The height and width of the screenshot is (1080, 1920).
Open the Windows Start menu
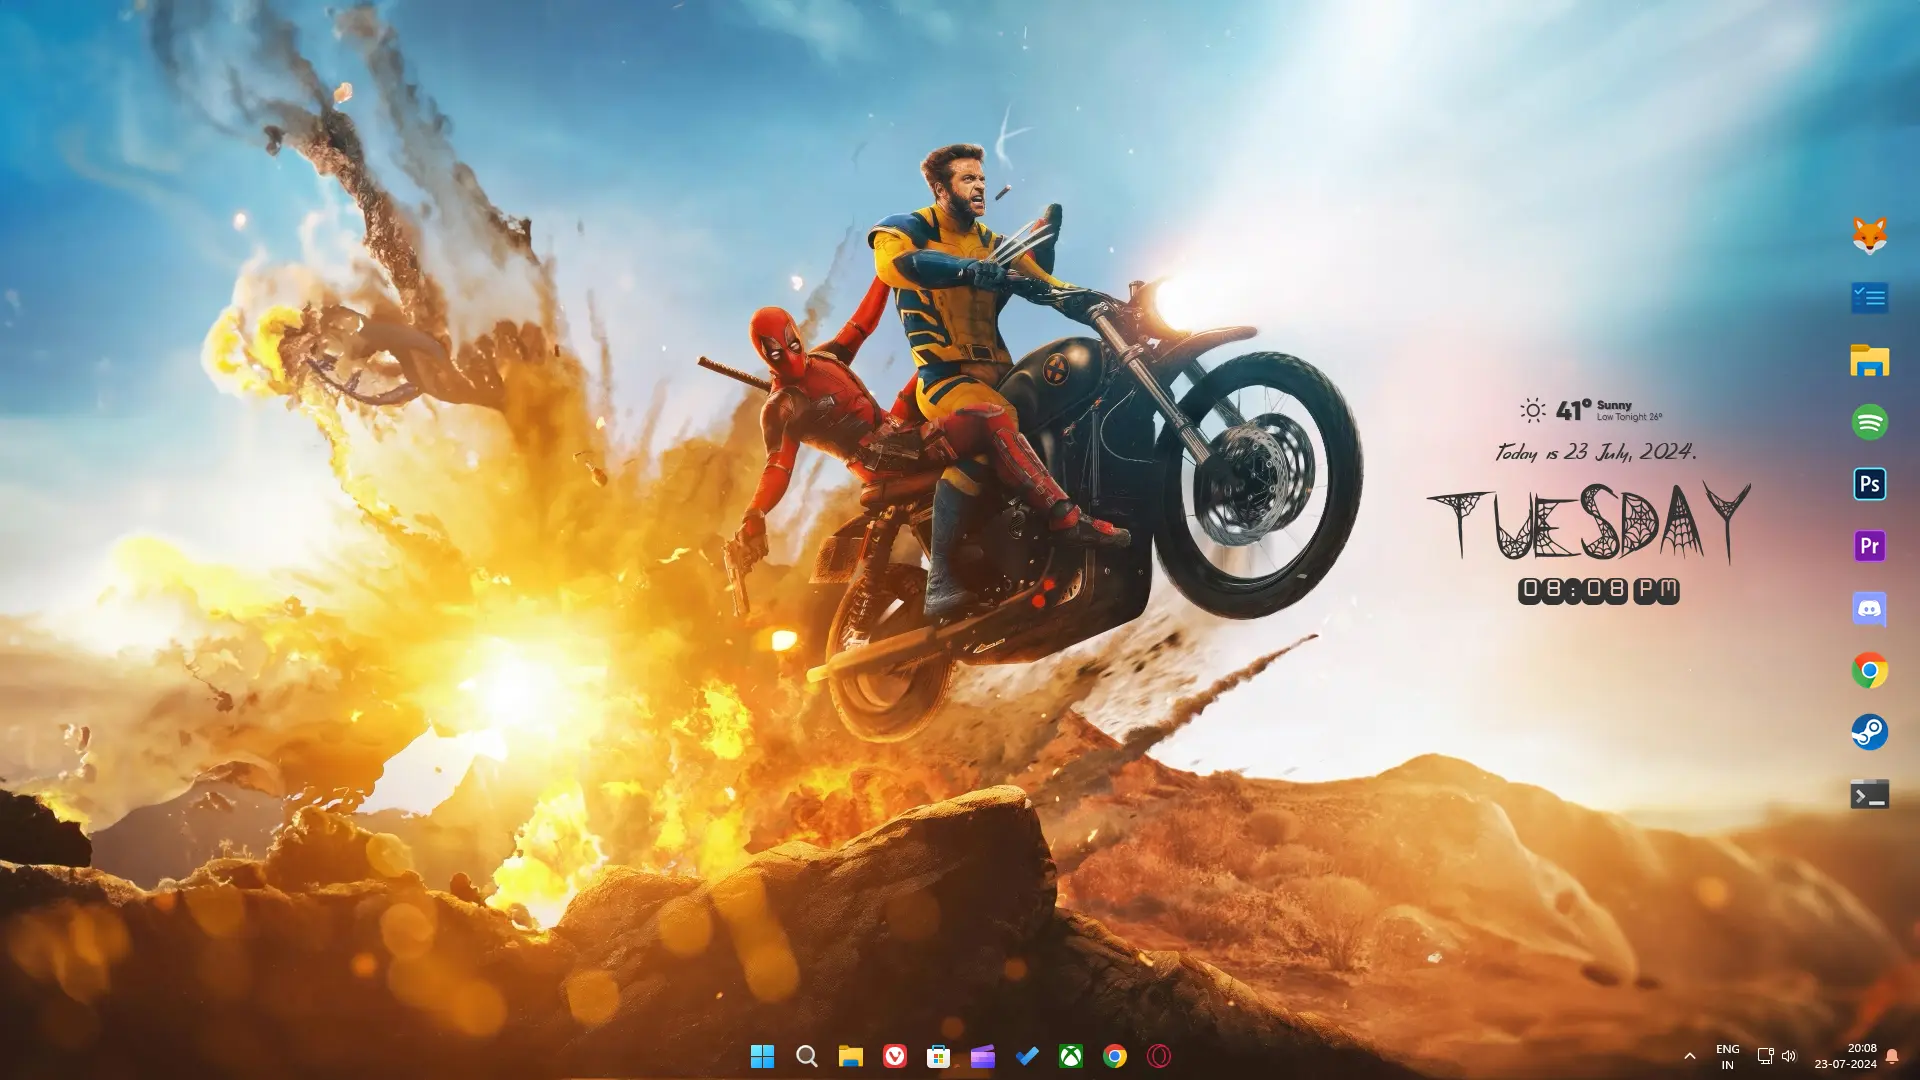[x=762, y=1056]
